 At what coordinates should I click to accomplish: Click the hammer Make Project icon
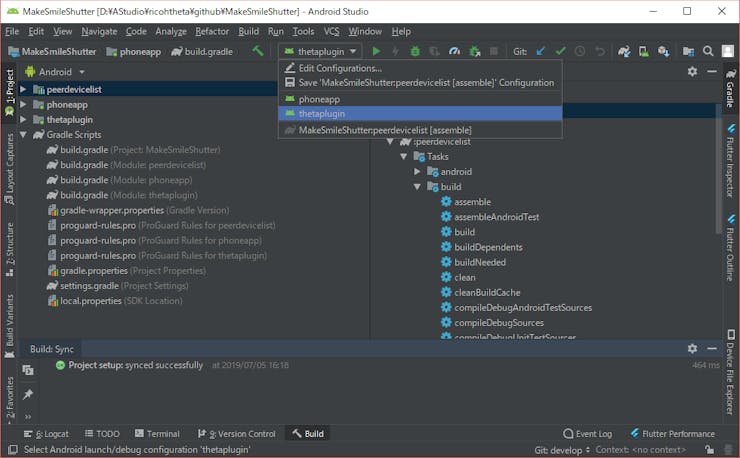pos(258,51)
